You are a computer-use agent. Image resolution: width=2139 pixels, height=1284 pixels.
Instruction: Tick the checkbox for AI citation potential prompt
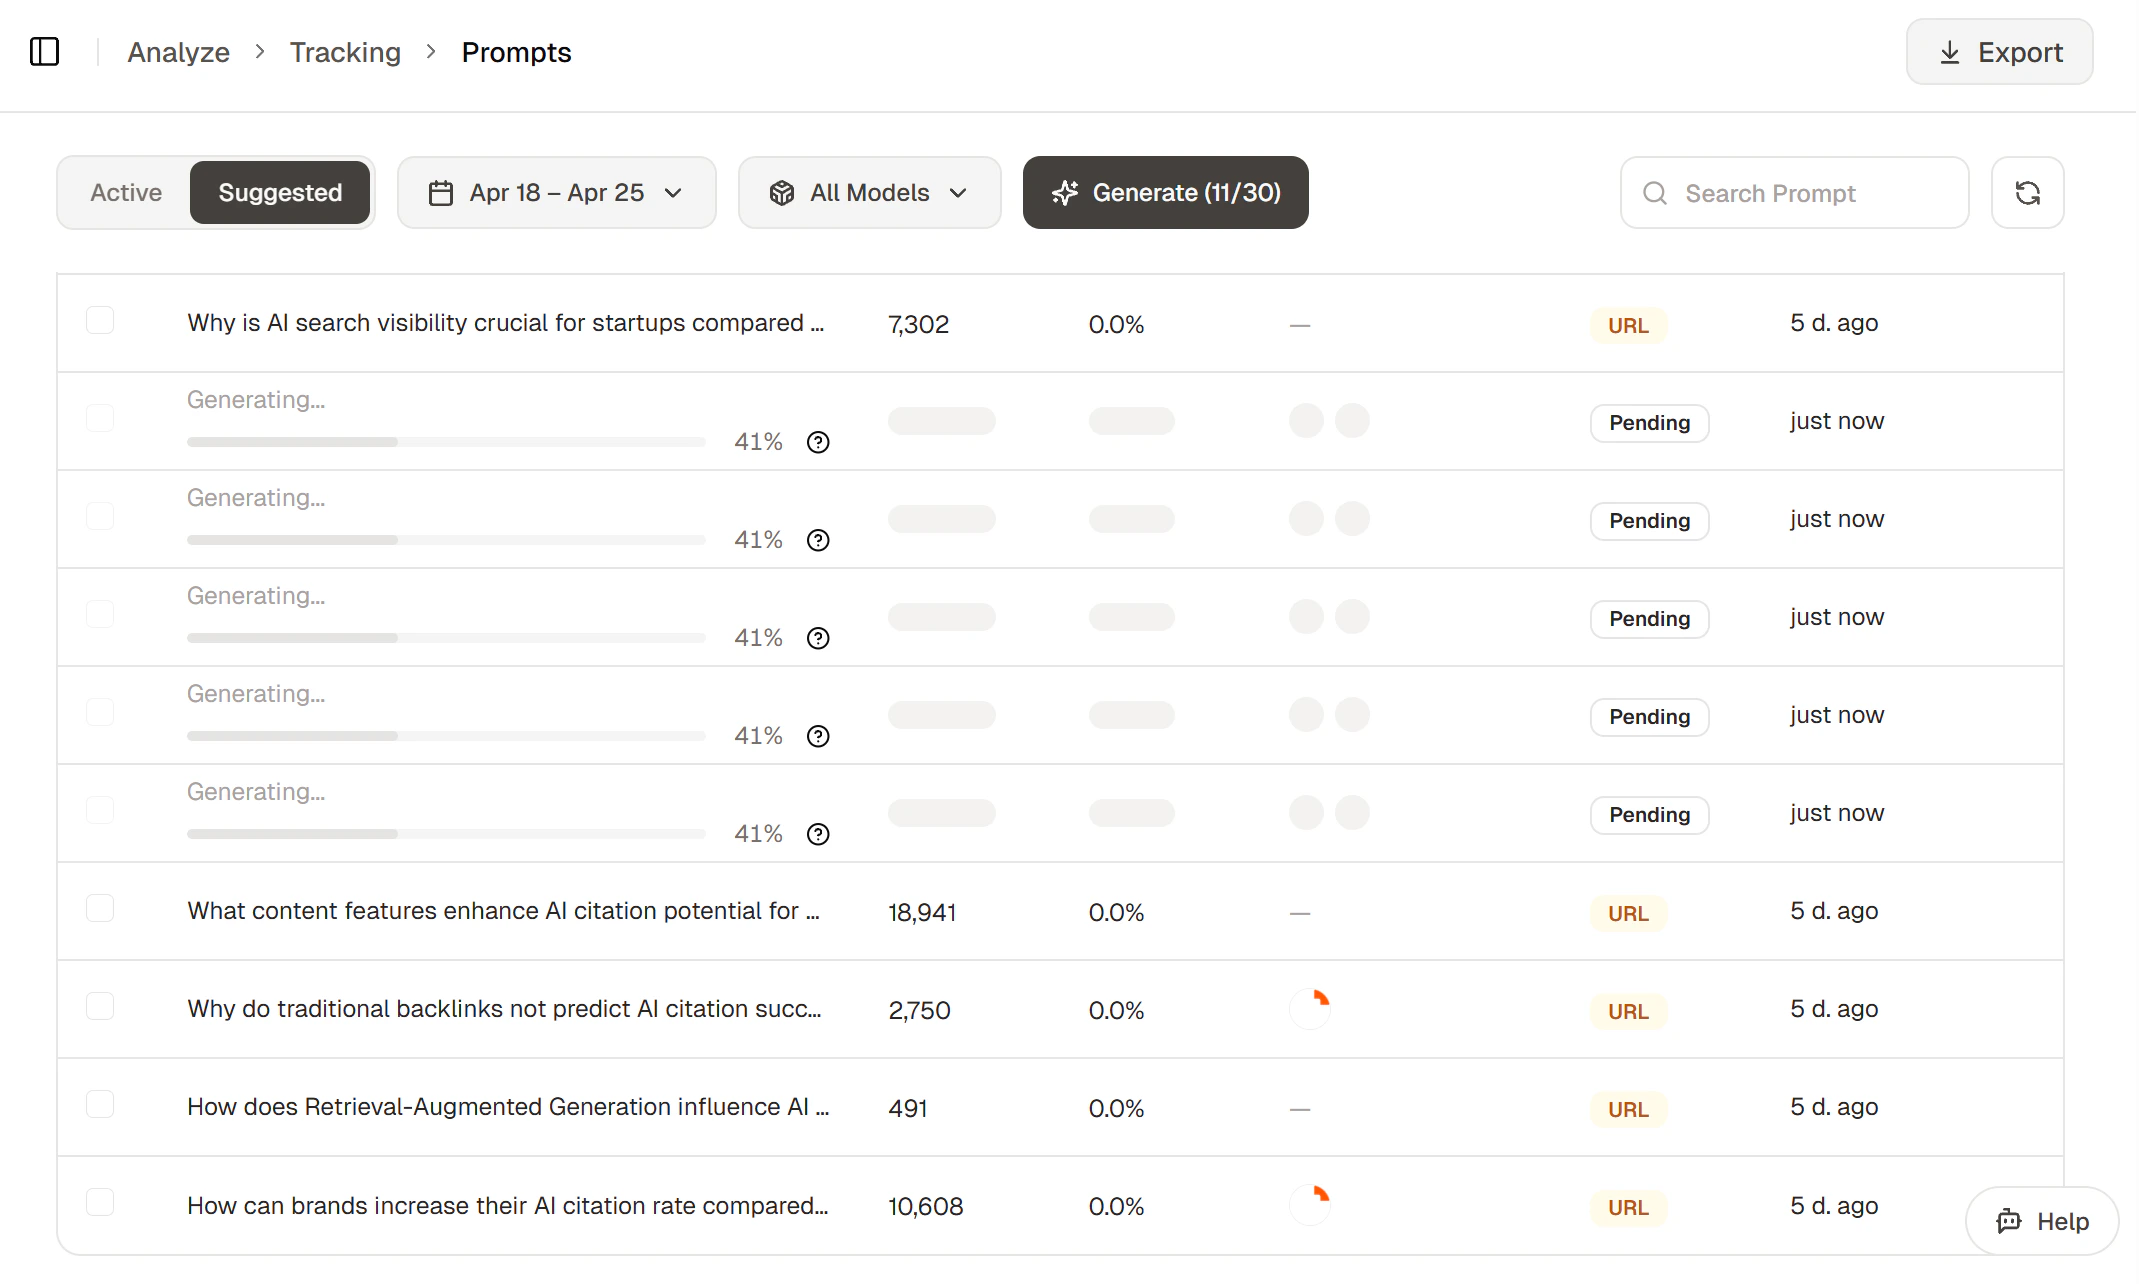100,909
